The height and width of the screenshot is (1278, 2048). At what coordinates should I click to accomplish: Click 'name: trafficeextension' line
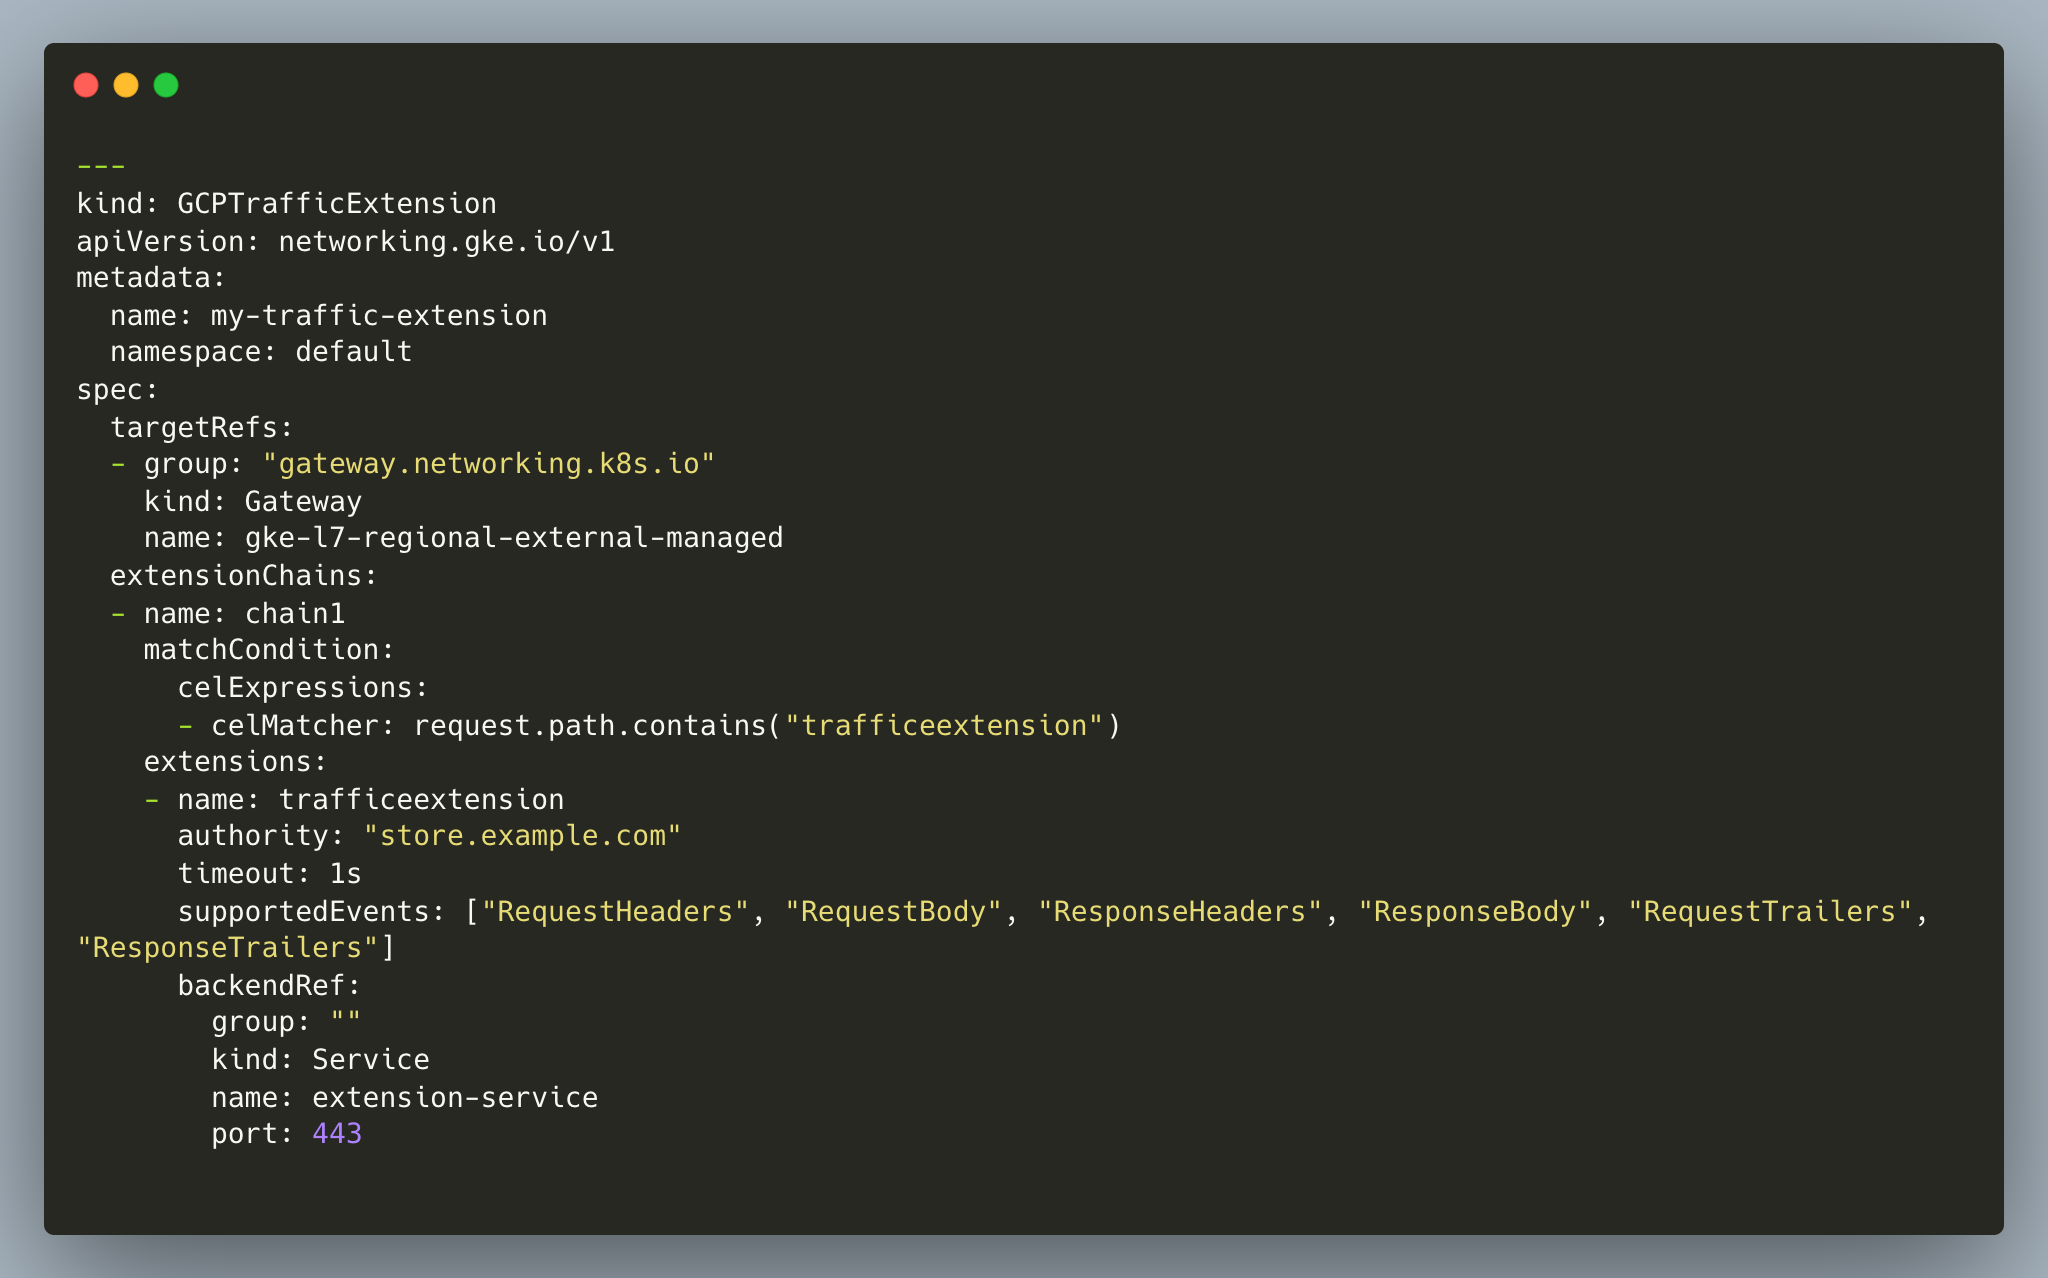click(371, 799)
